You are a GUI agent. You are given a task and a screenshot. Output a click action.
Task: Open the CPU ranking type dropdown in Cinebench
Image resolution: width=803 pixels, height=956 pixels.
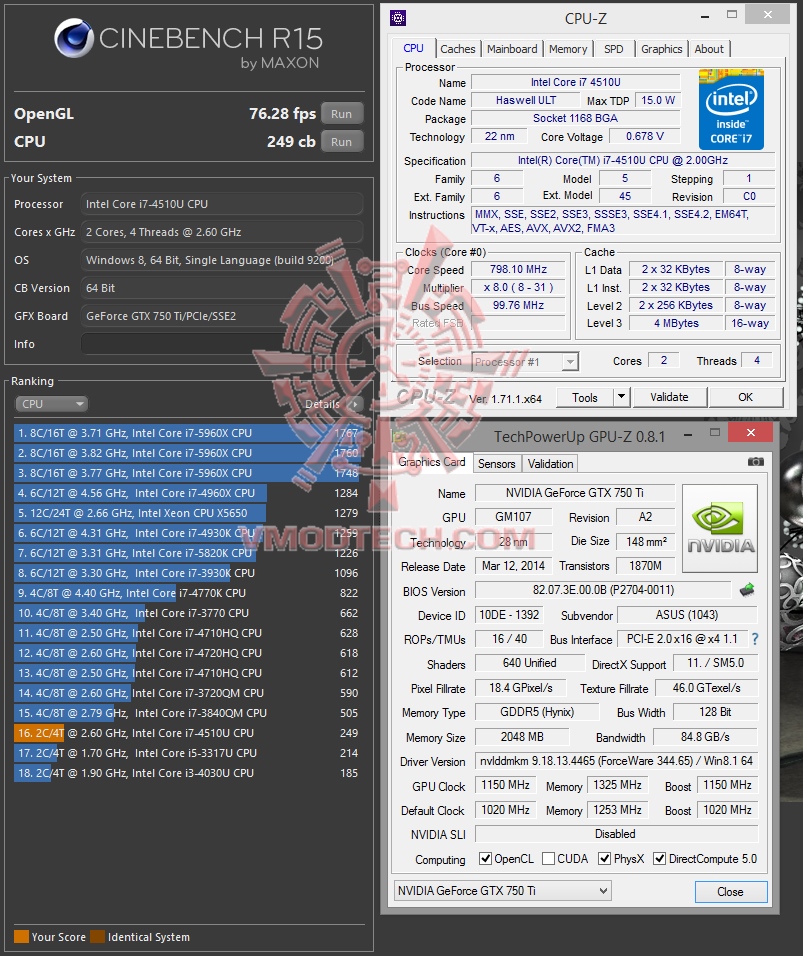52,404
